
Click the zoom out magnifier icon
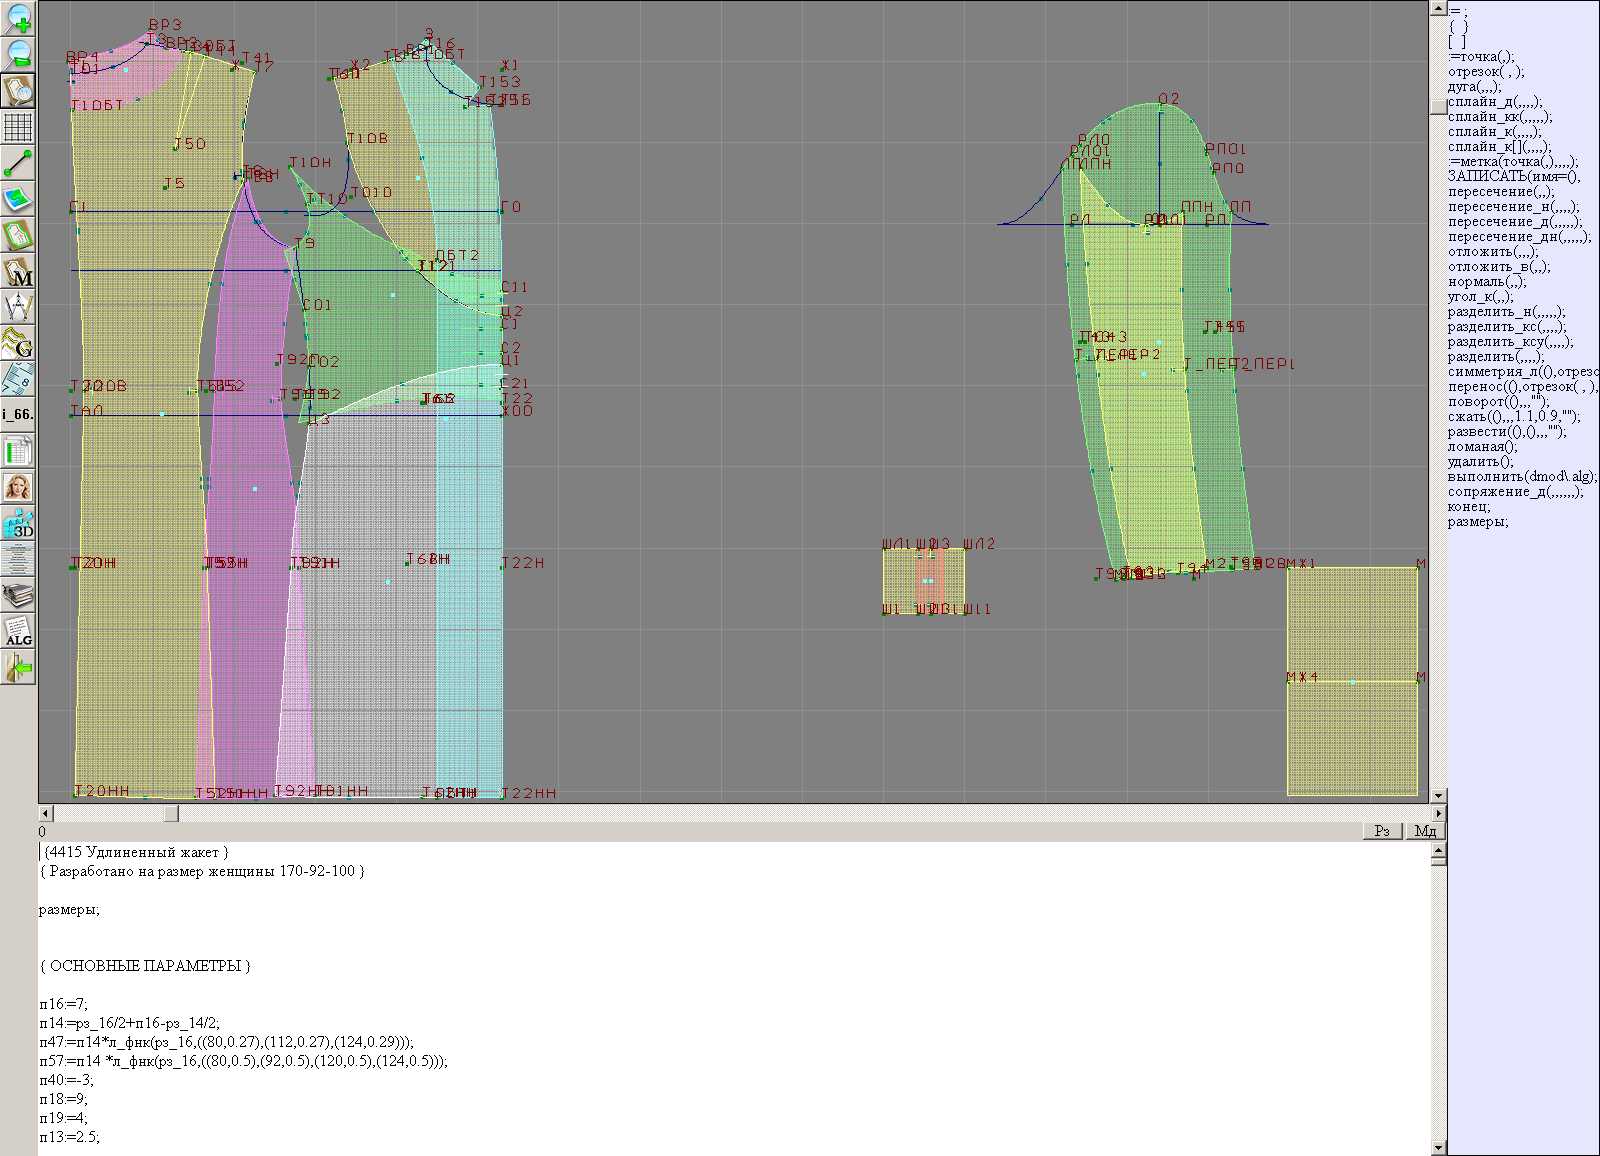pyautogui.click(x=18, y=54)
